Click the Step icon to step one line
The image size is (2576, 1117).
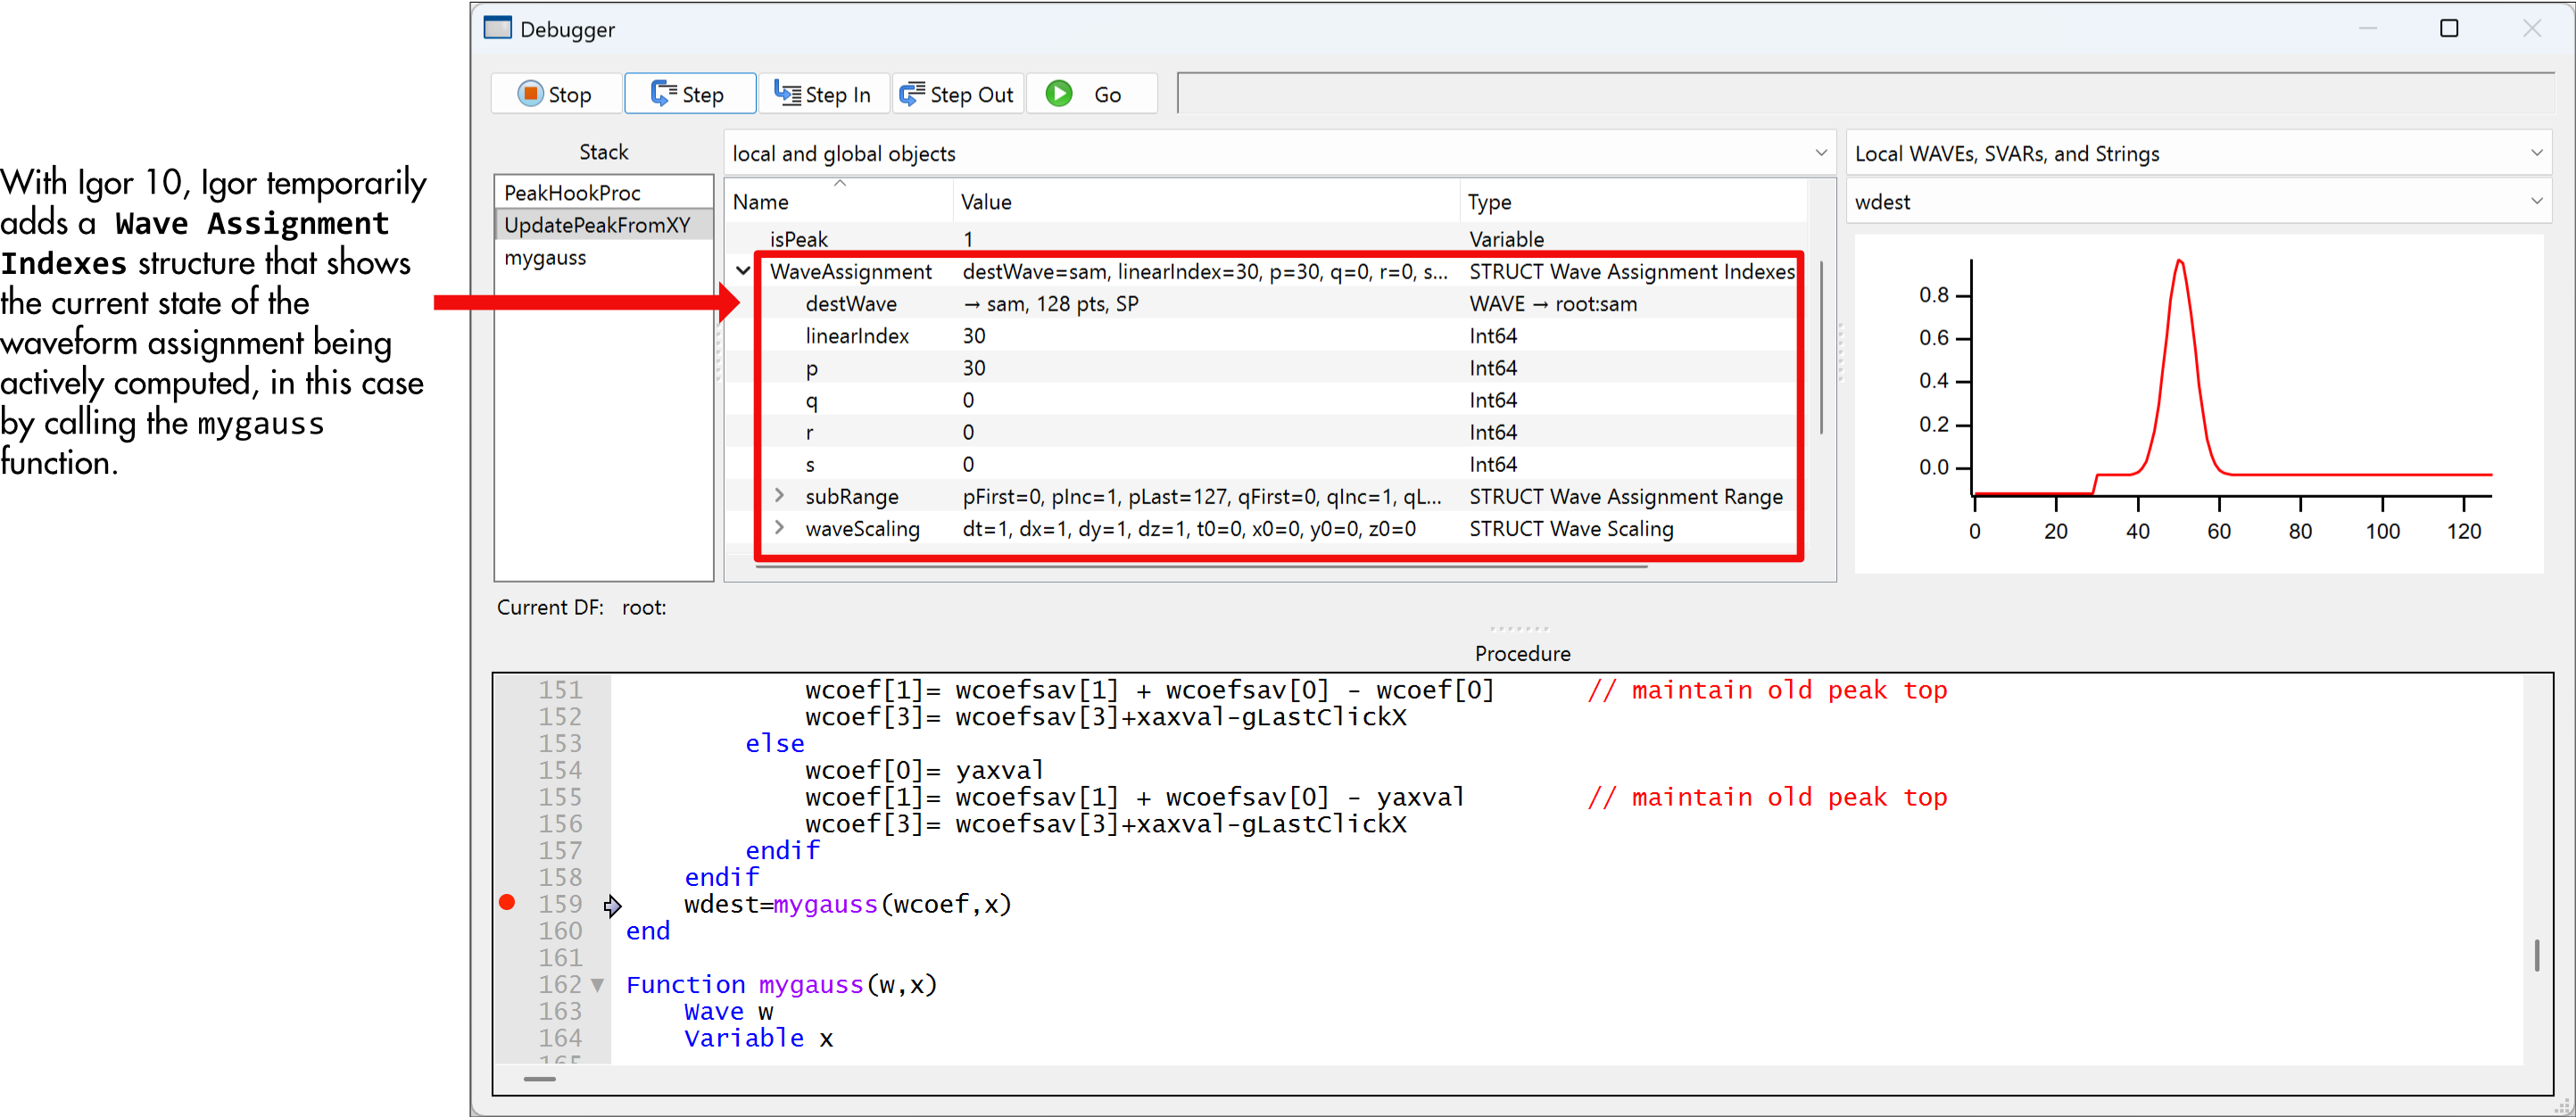pyautogui.click(x=662, y=93)
